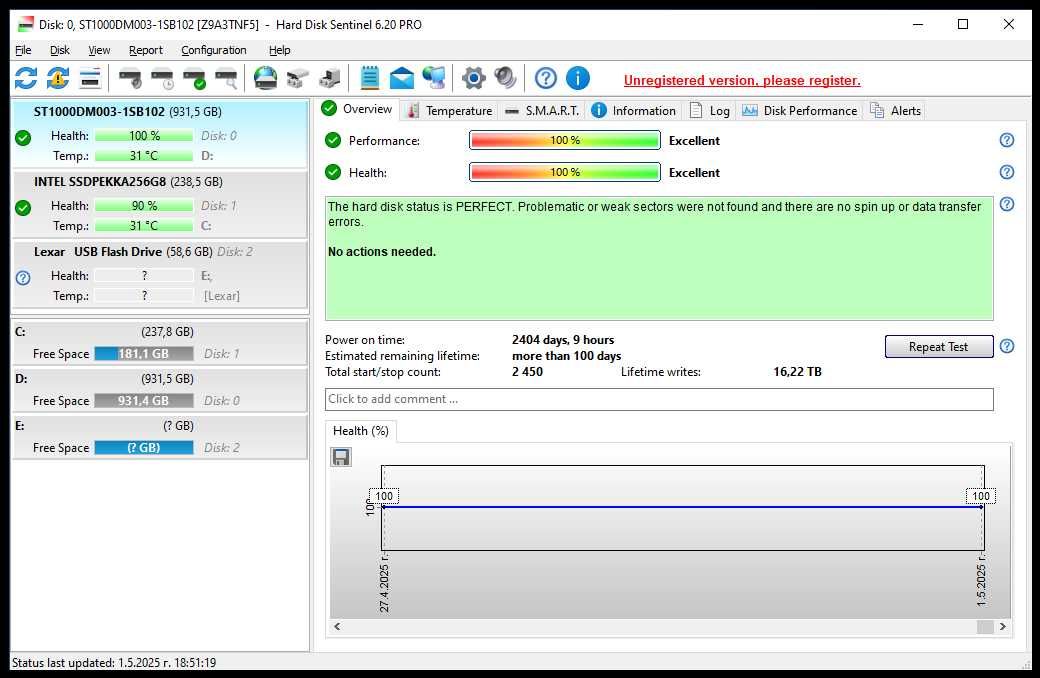Click the 27.4.2025 date label on graph

[385, 584]
